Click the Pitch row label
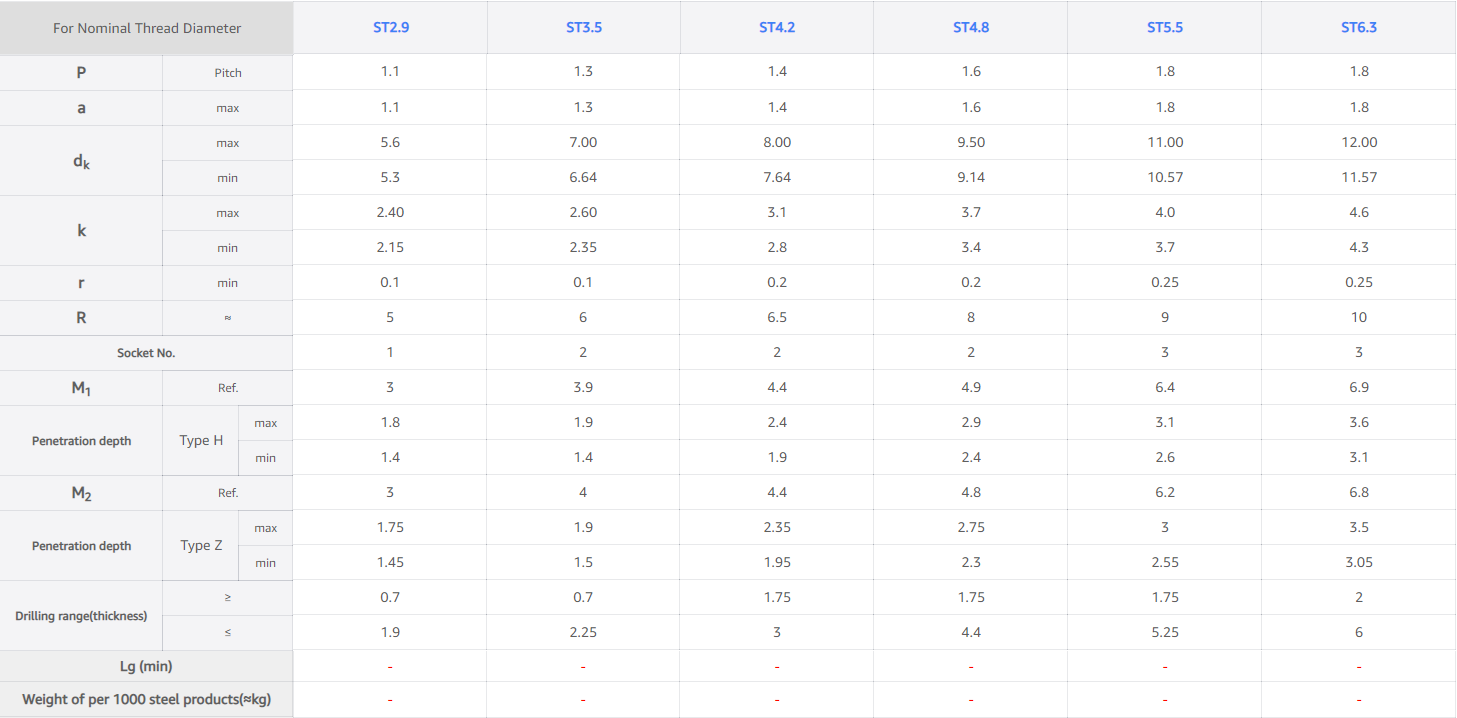Viewport: 1457px width, 718px height. pos(228,73)
